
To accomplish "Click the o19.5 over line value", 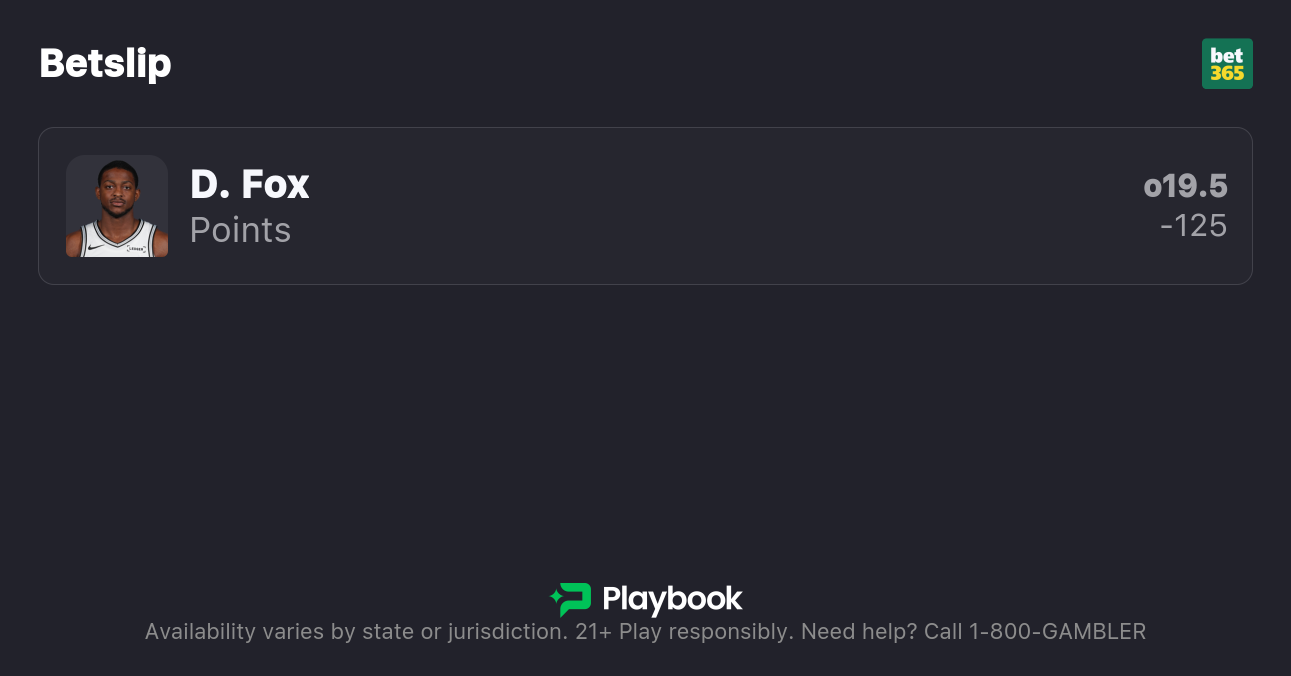I will pyautogui.click(x=1185, y=186).
